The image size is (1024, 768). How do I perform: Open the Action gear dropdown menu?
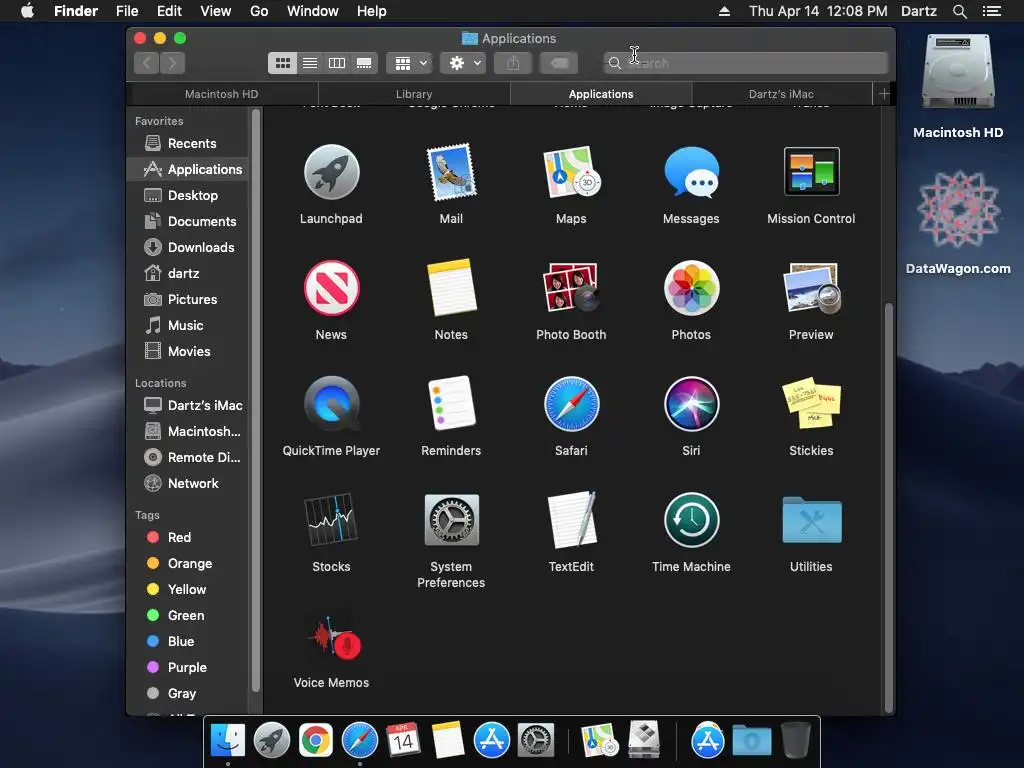[463, 63]
